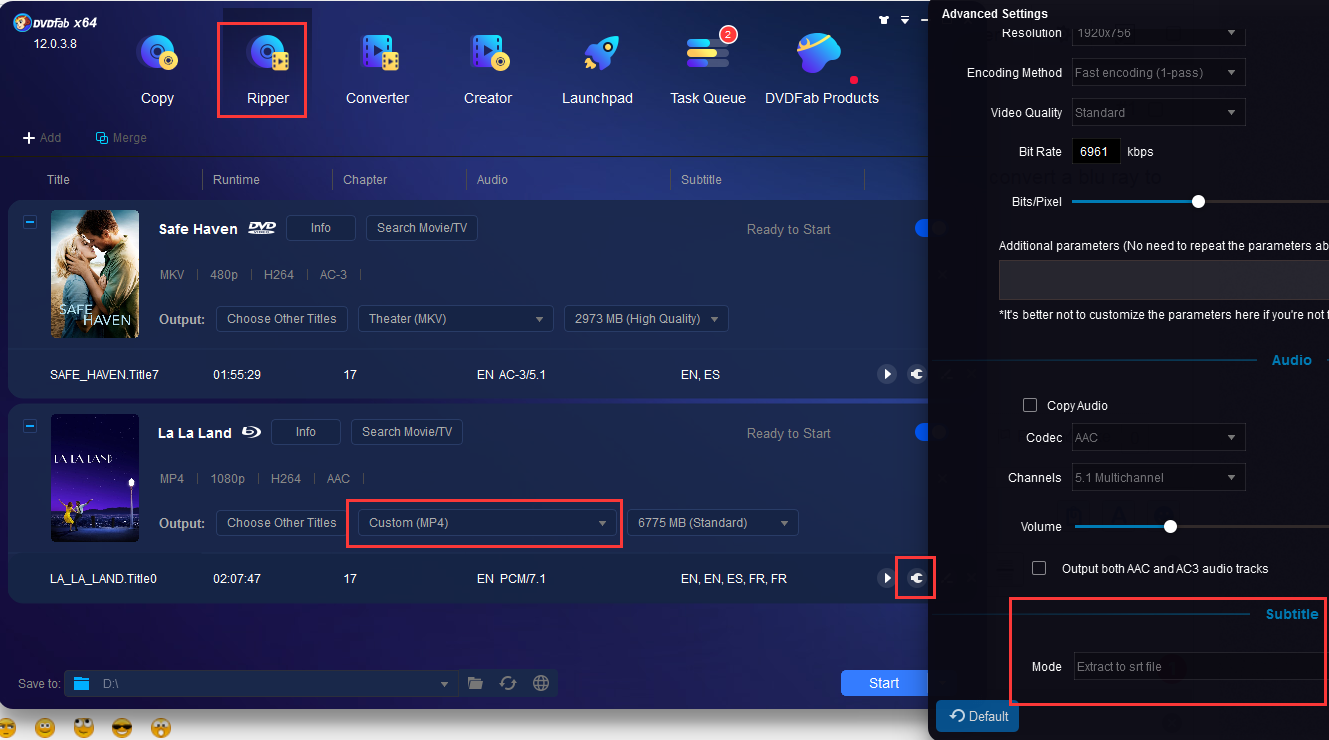This screenshot has height=740, width=1329.
Task: Click the Additional parameters text box
Action: point(1164,280)
